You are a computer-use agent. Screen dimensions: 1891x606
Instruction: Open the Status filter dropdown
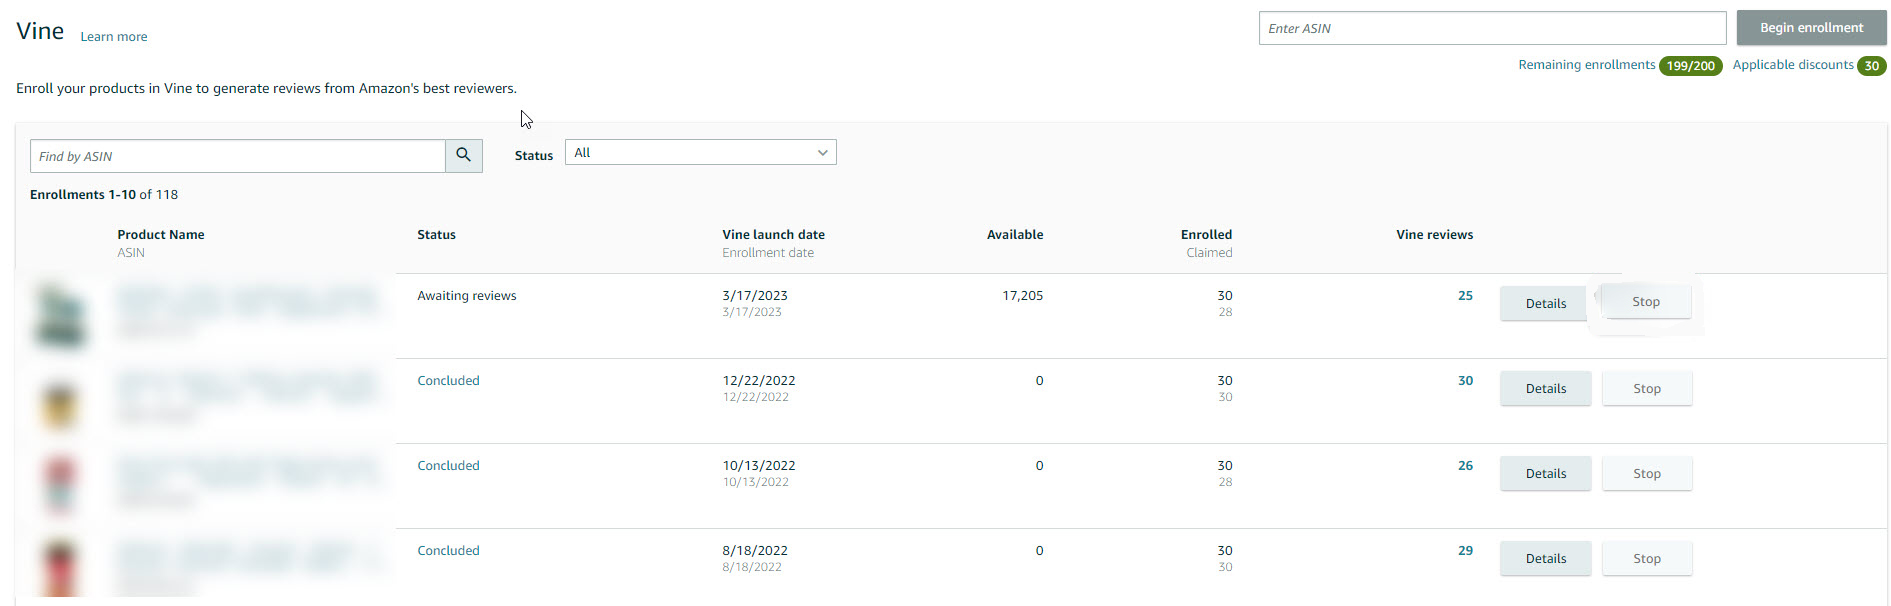click(x=700, y=153)
